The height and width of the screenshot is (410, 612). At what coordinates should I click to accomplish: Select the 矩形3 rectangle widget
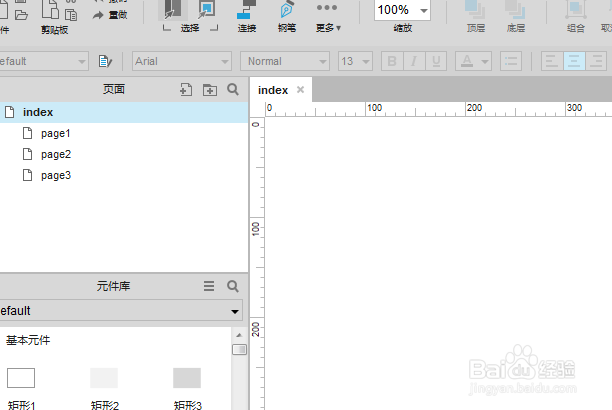point(187,388)
